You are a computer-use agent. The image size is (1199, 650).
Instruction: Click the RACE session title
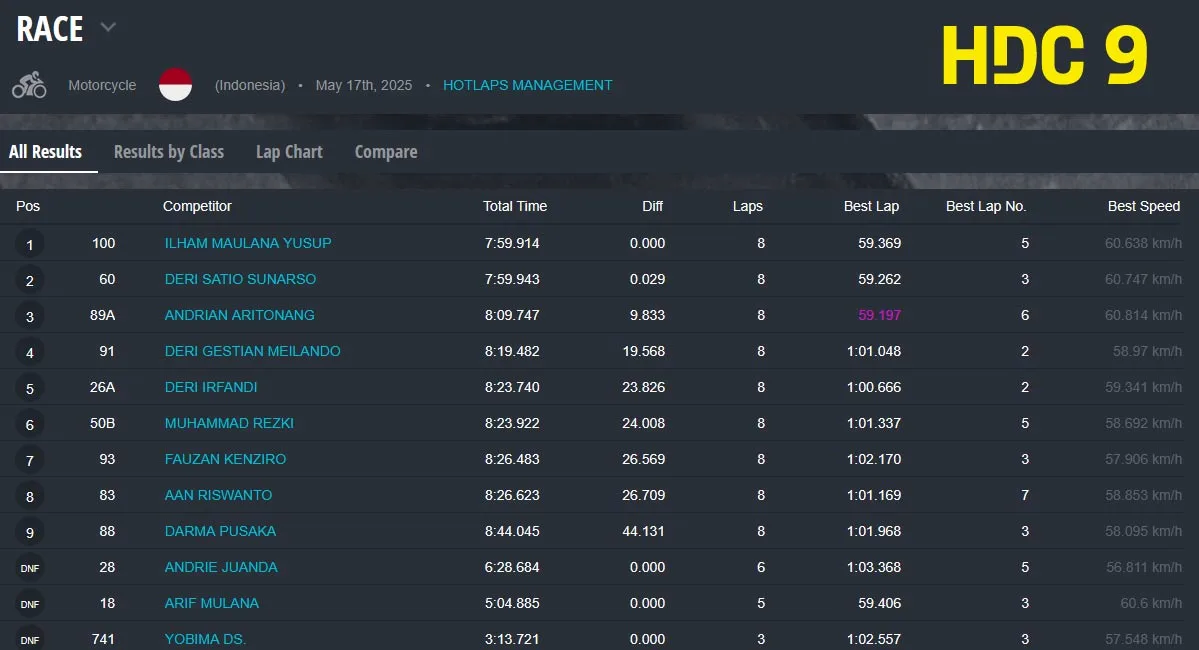(50, 29)
